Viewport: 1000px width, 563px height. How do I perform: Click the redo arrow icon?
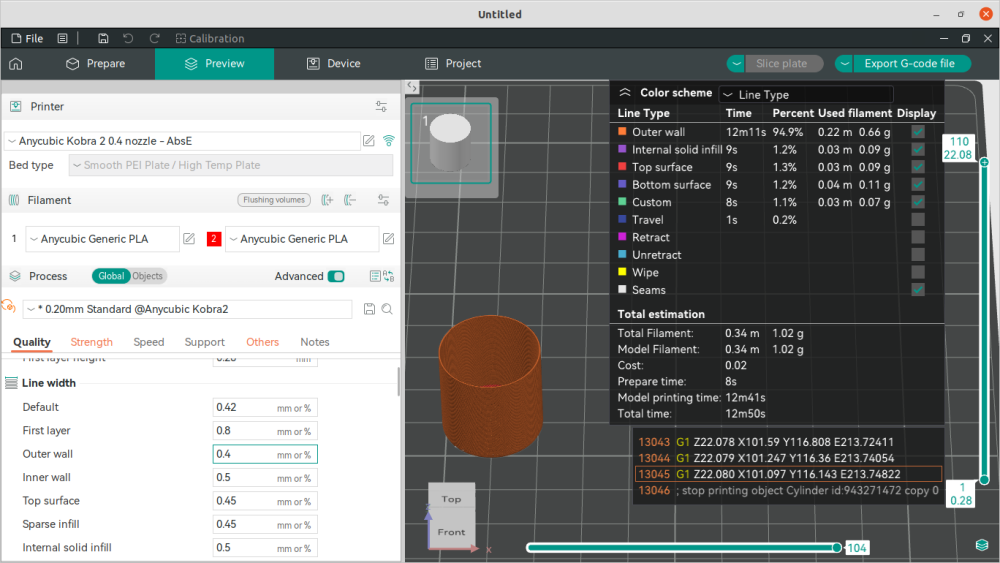pos(154,38)
